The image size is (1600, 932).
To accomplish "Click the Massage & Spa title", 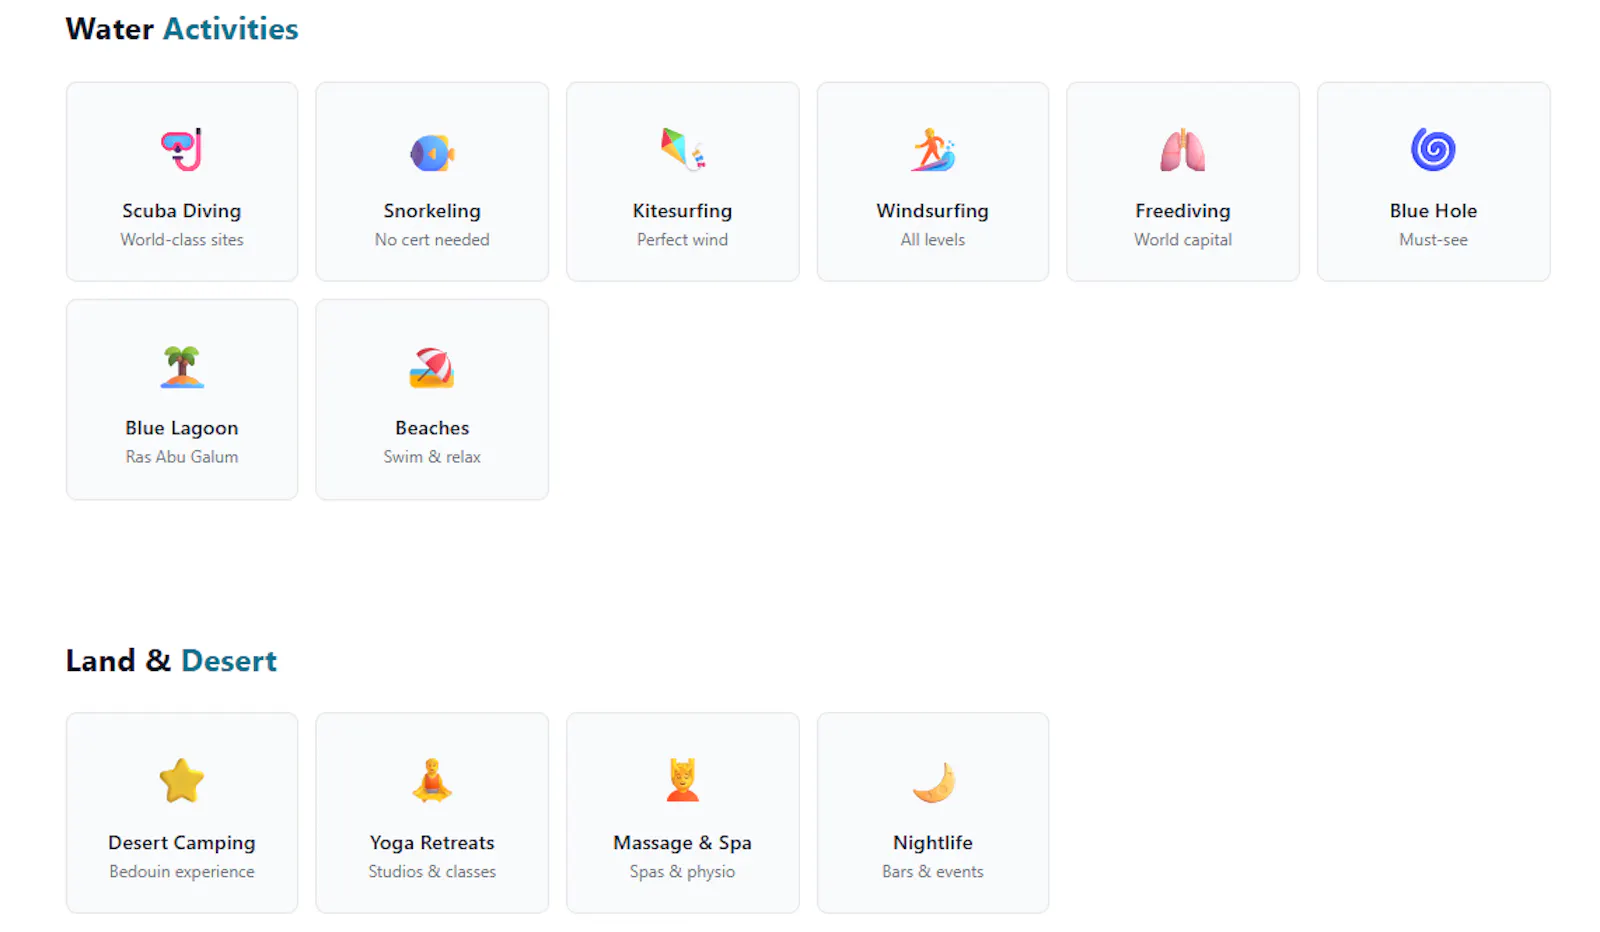I will pyautogui.click(x=683, y=843).
